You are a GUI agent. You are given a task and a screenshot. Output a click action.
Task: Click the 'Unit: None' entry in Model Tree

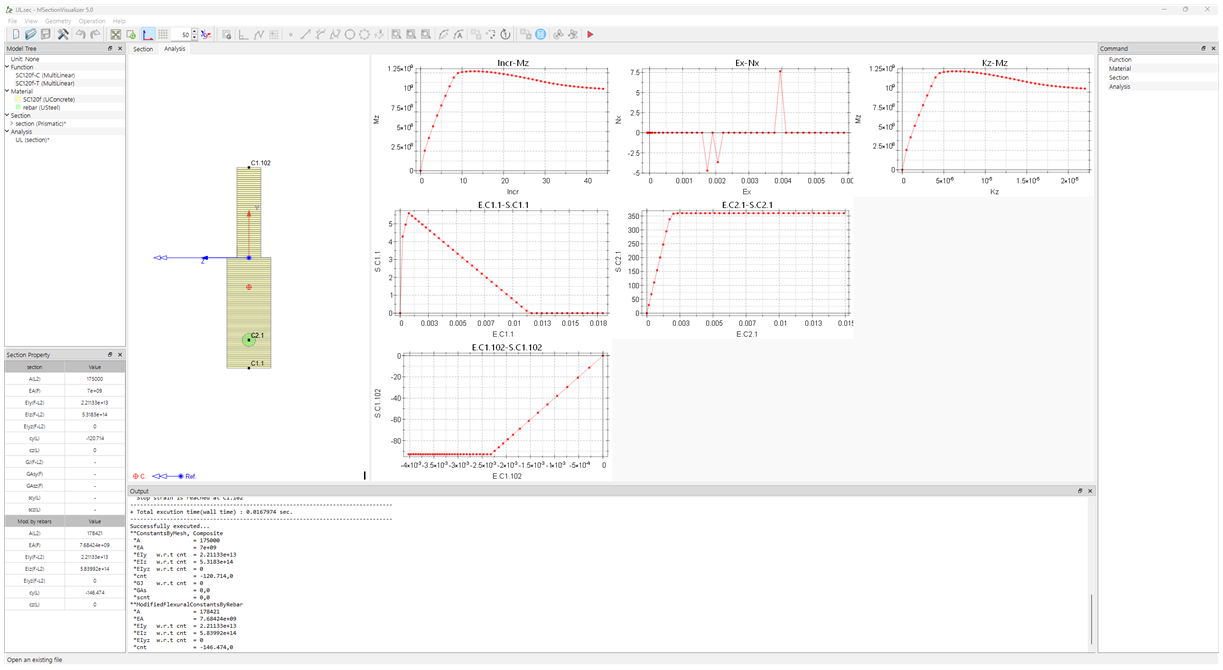tap(25, 59)
